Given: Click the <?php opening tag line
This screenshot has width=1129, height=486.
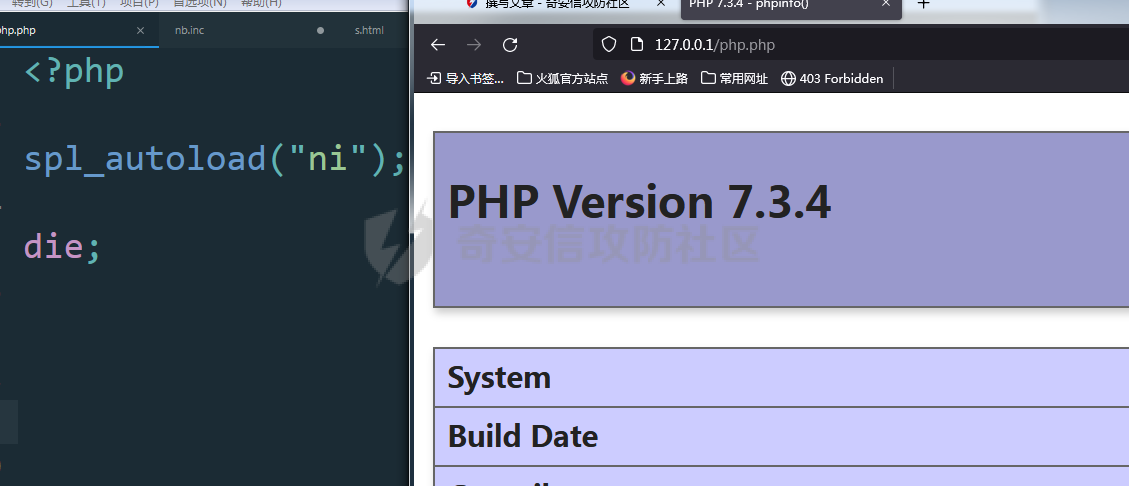Looking at the screenshot, I should 74,72.
